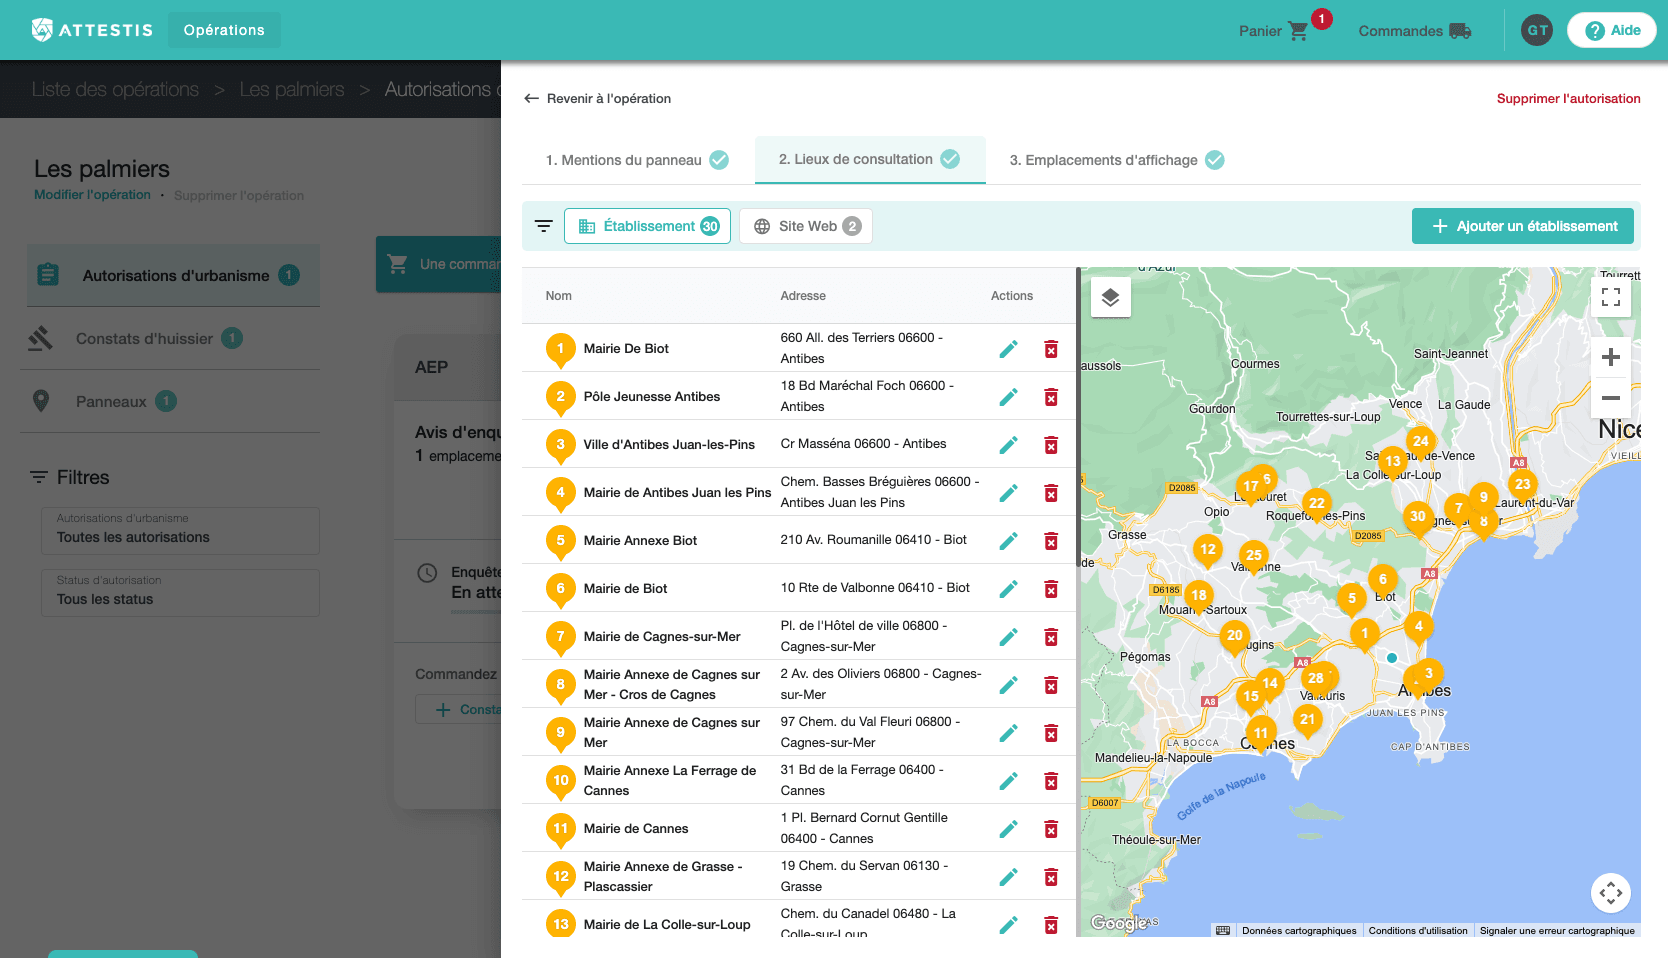Delete the Pôle Jeunesse Antibes entry
This screenshot has height=958, width=1668.
[1051, 397]
